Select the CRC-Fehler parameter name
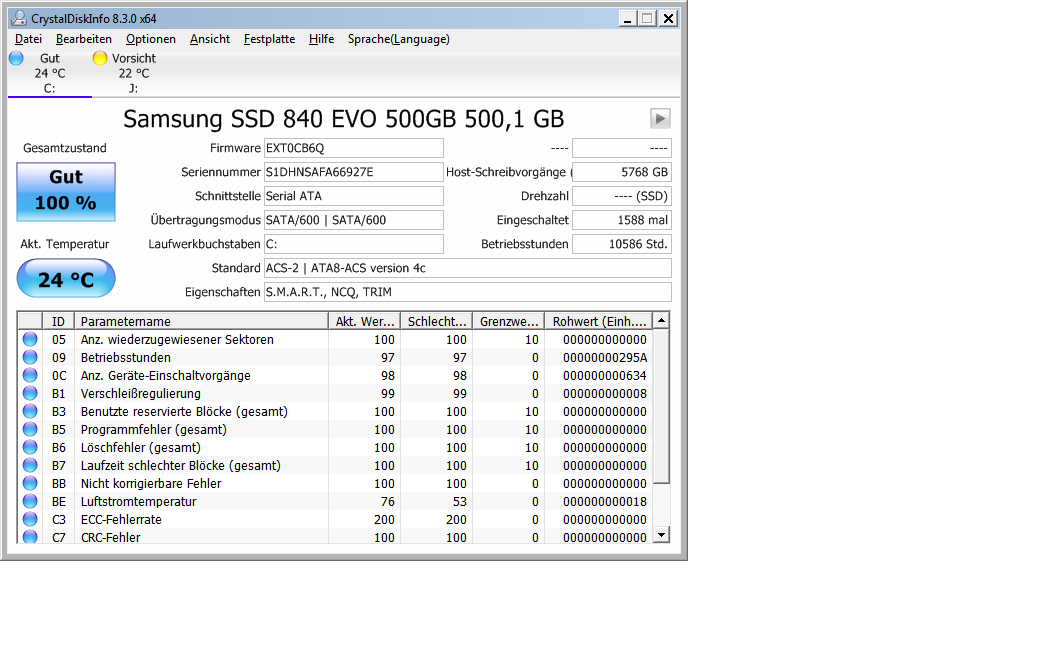Image resolution: width=1051 pixels, height=659 pixels. [111, 537]
